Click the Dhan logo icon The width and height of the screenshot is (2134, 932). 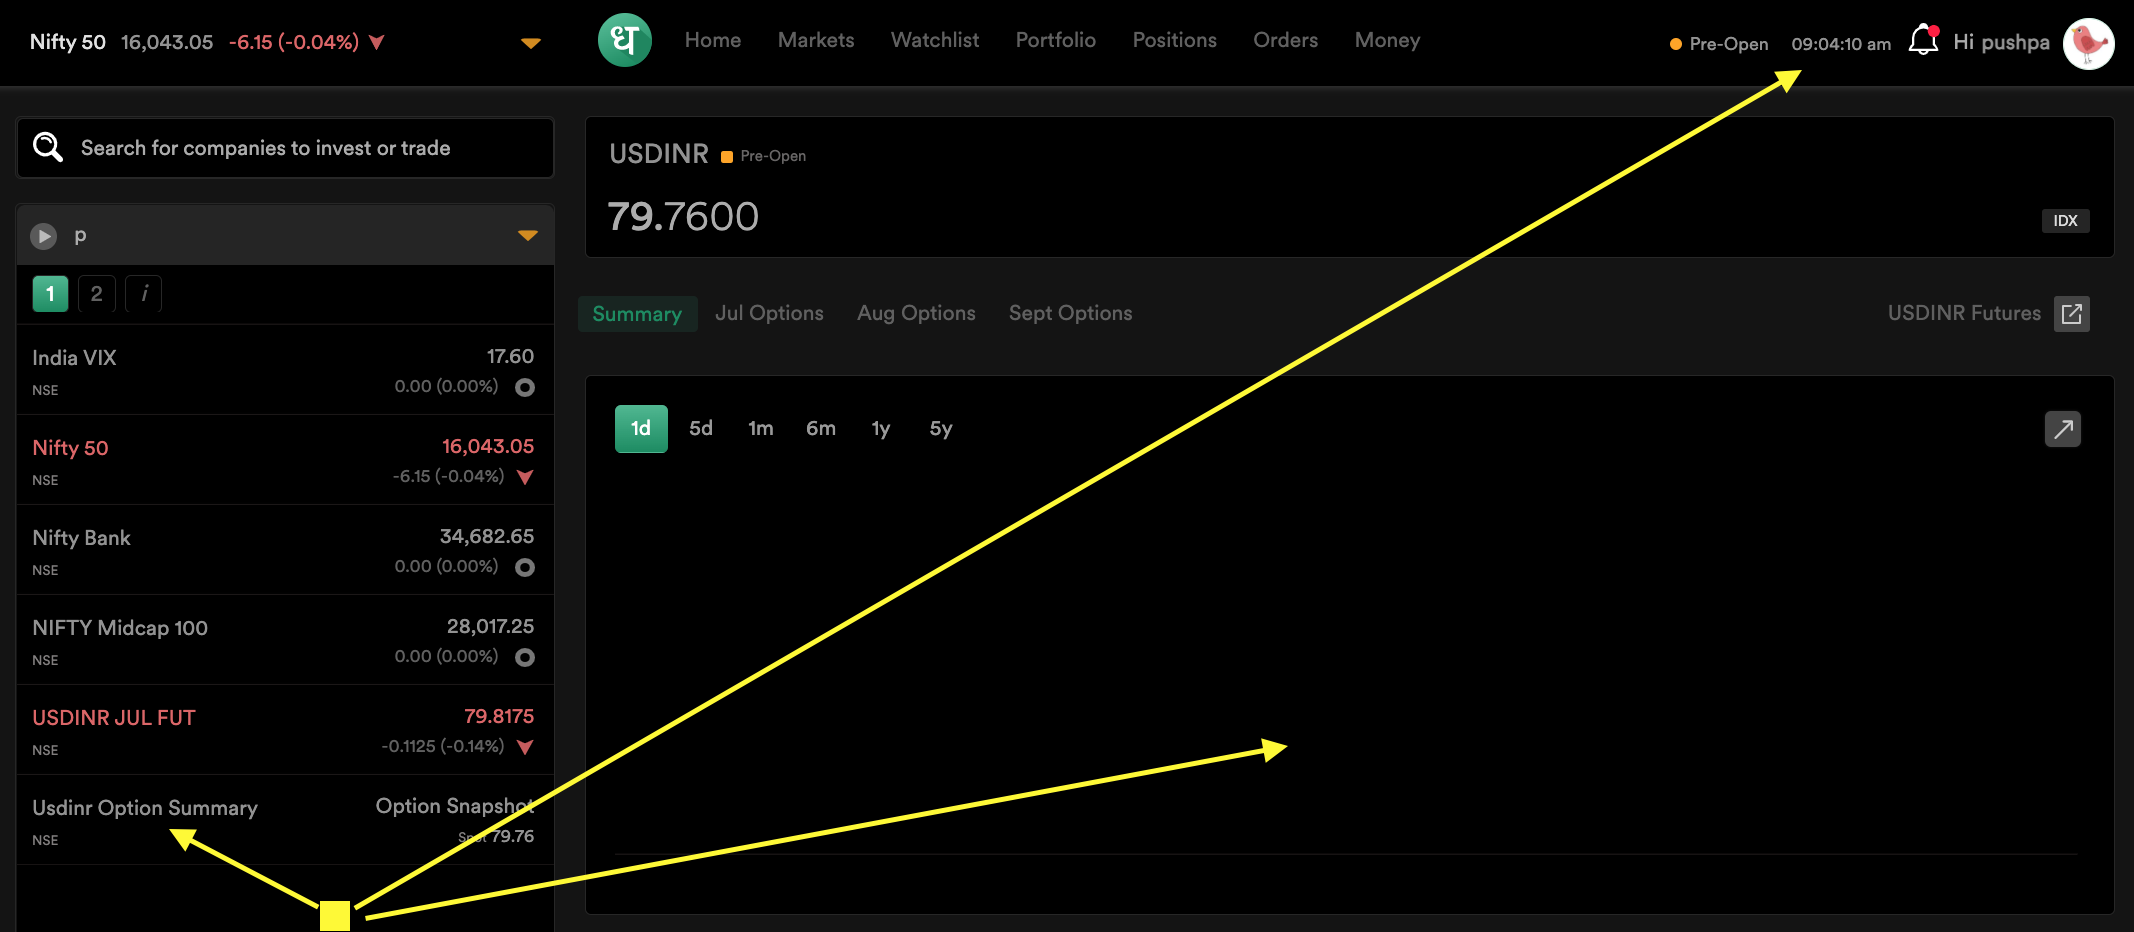[624, 41]
